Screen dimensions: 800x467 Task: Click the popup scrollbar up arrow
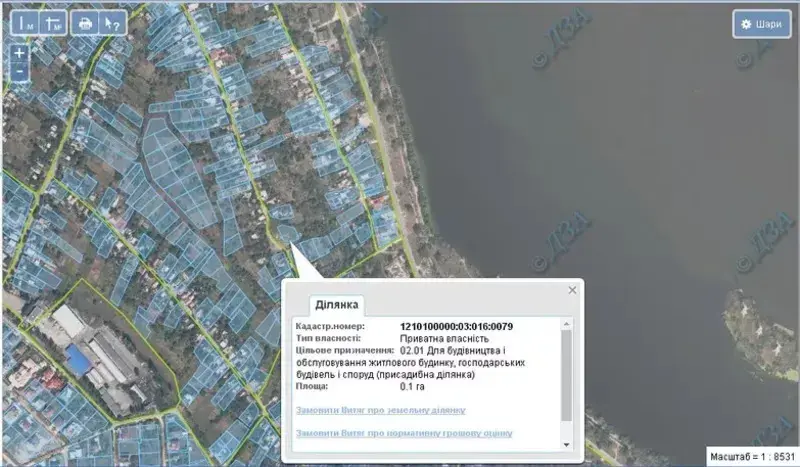[567, 324]
